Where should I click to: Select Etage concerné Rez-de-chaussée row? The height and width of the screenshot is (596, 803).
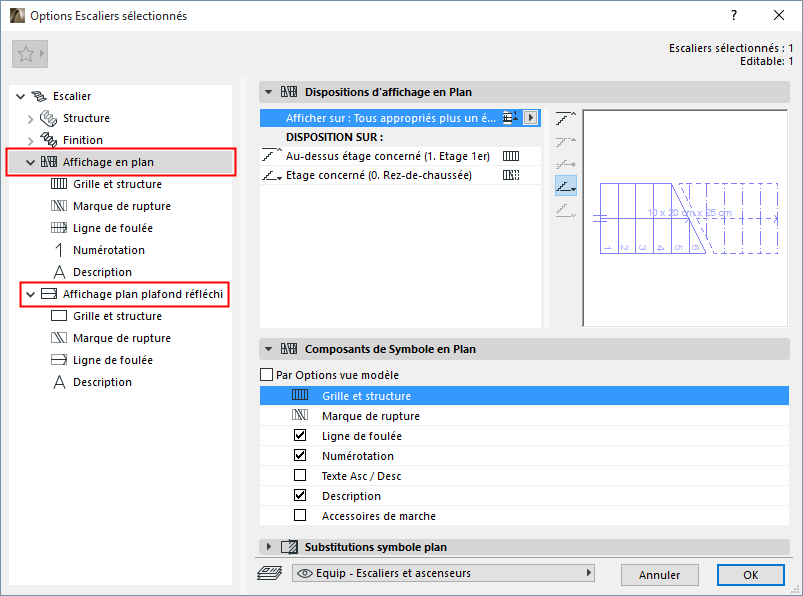[400, 175]
